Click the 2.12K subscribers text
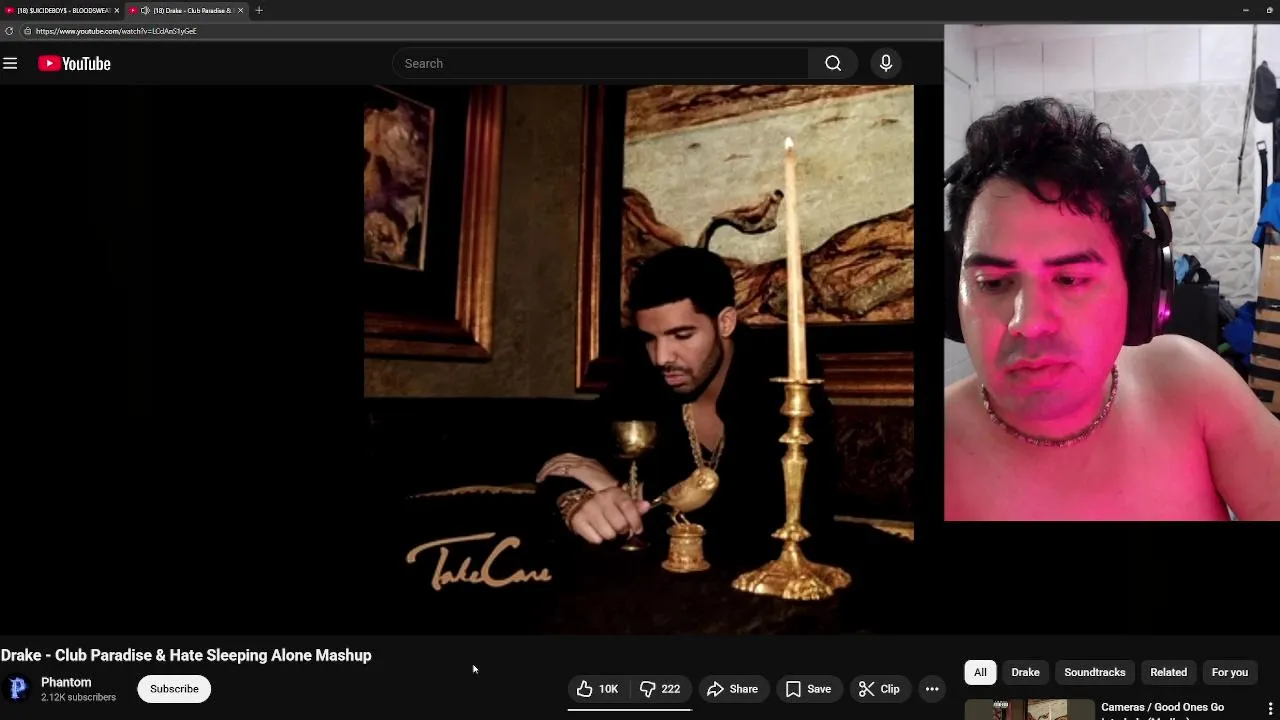1280x720 pixels. point(78,697)
